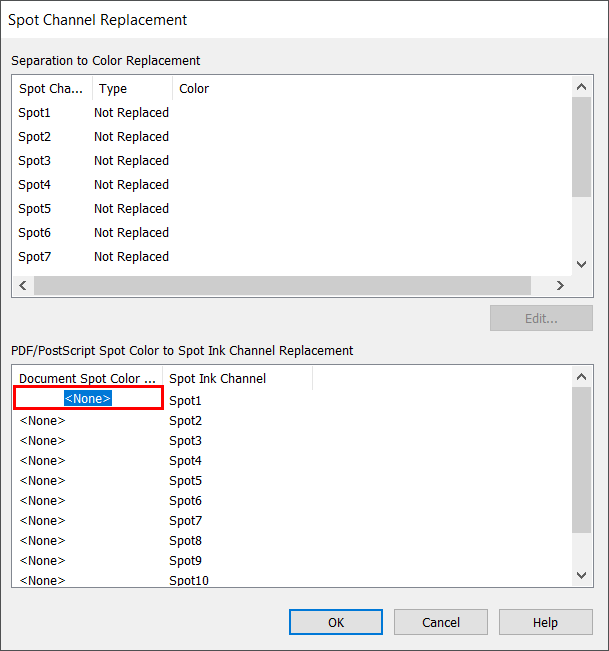This screenshot has width=609, height=651.
Task: Select the <None> entry beside Spot5
Action: [x=42, y=481]
